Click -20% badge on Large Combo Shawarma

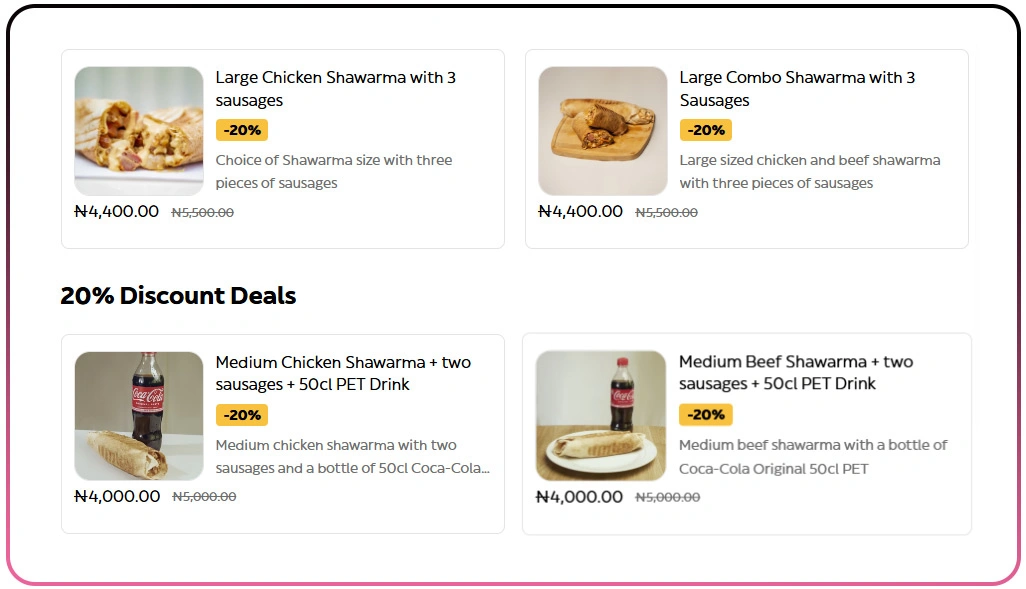(x=706, y=130)
